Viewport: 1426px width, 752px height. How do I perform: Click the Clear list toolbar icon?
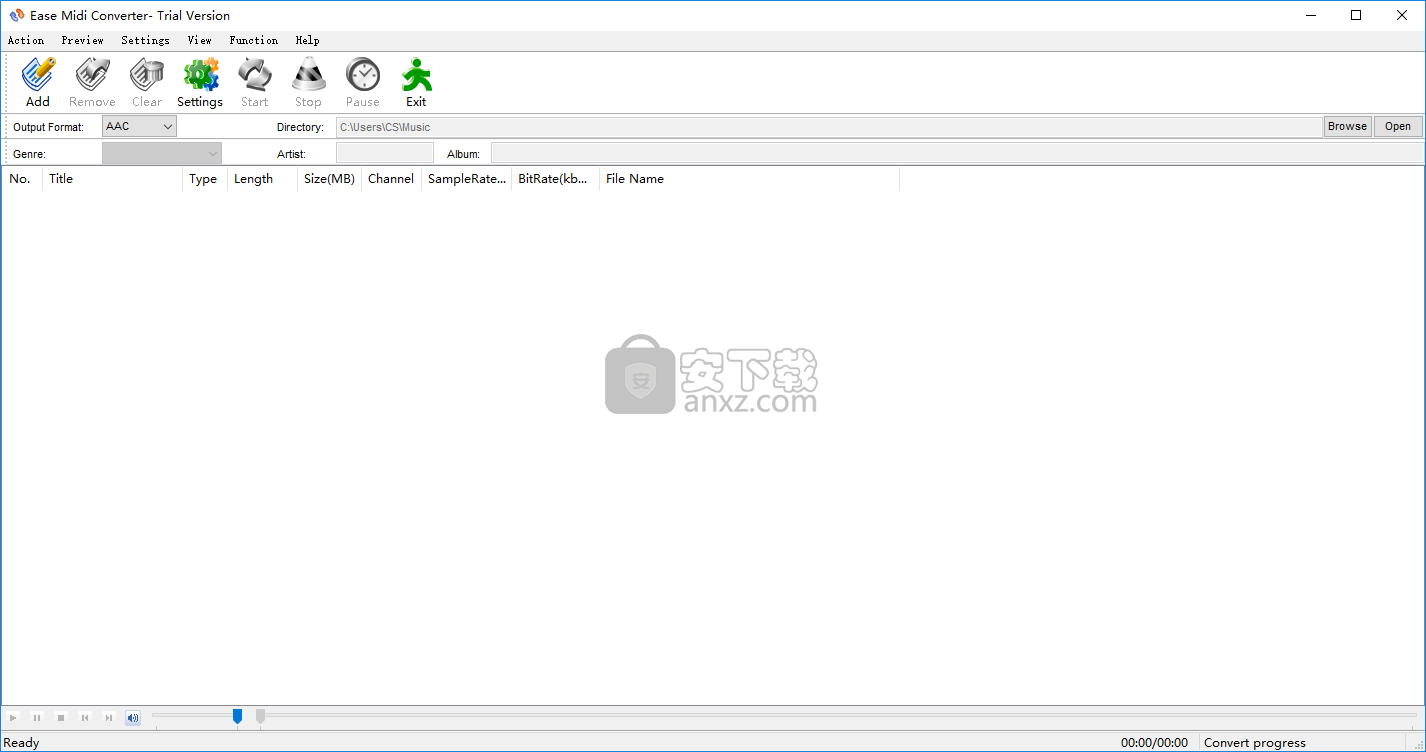[147, 82]
